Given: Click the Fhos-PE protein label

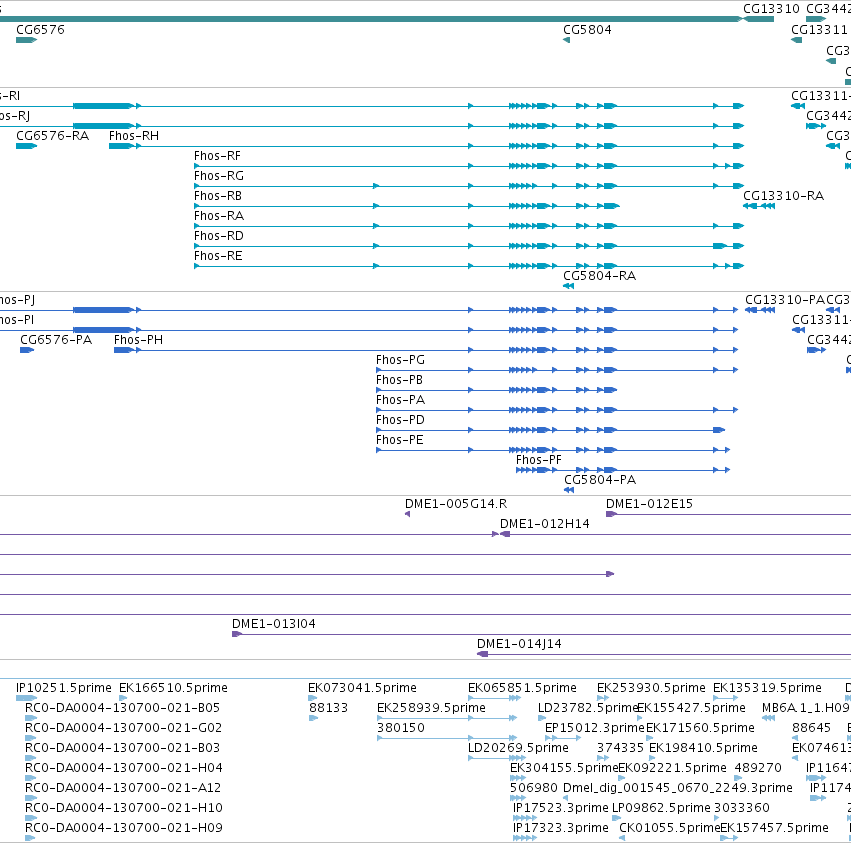Looking at the screenshot, I should coord(400,440).
